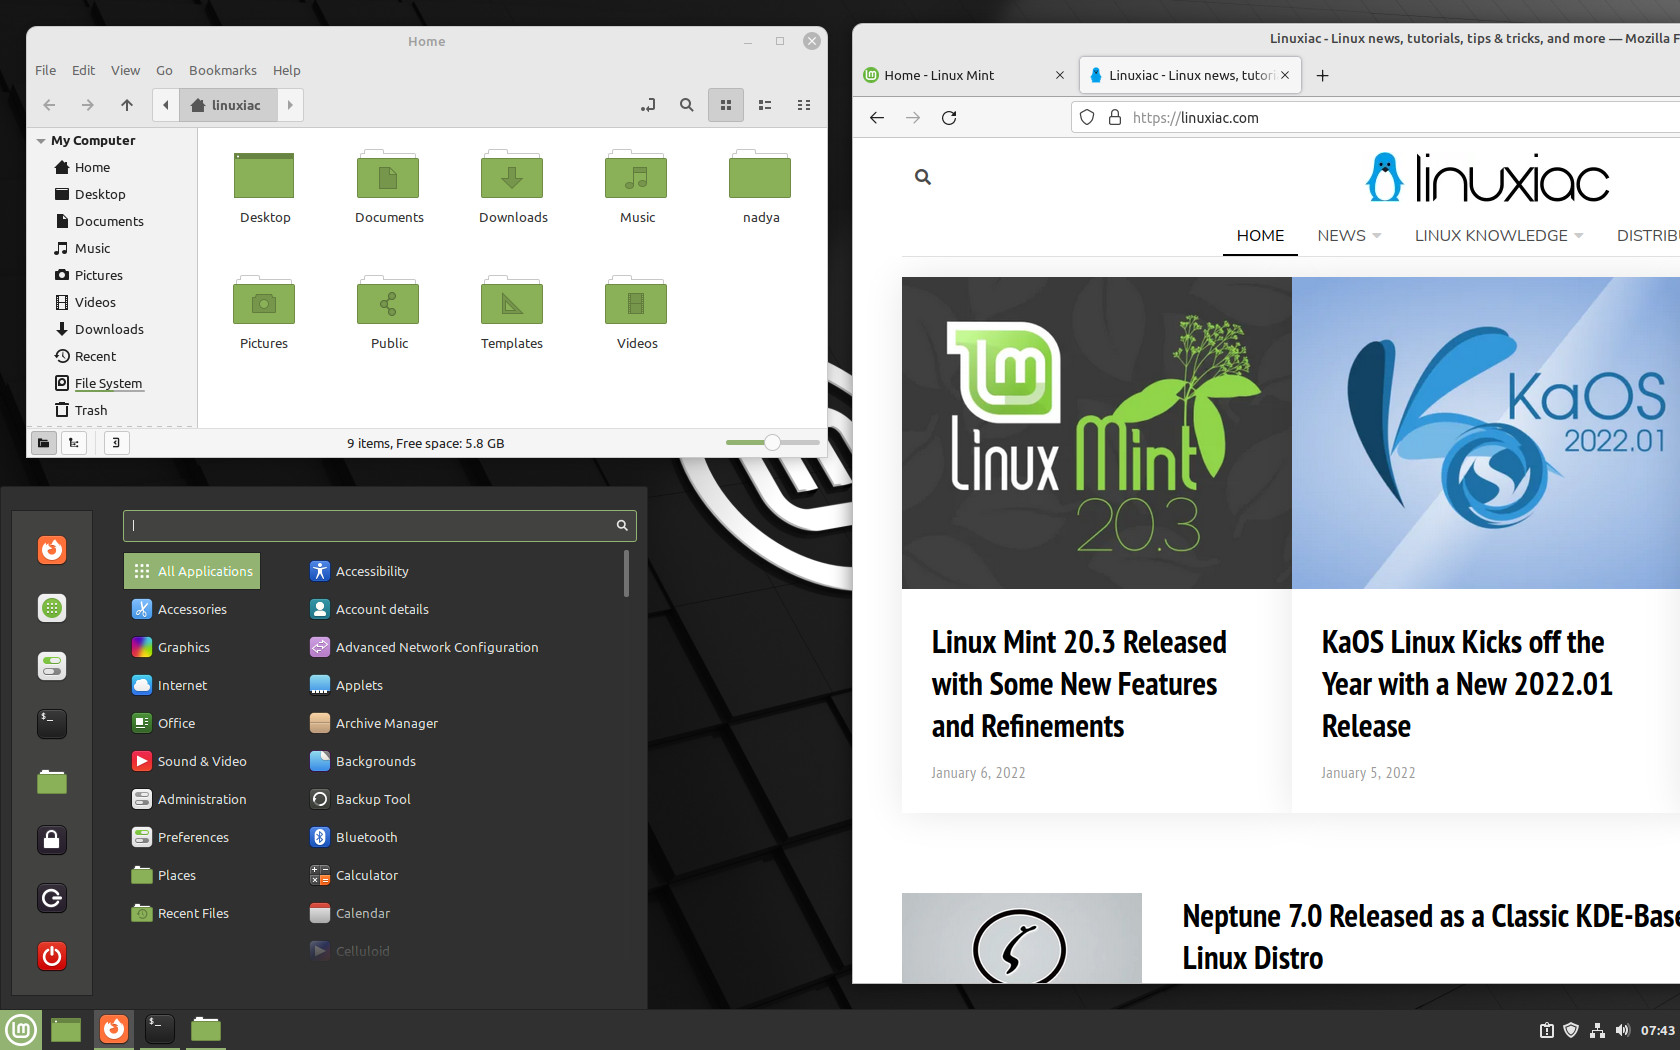Open the Linux Mint 20.3 Released article
The height and width of the screenshot is (1050, 1680).
[1079, 685]
